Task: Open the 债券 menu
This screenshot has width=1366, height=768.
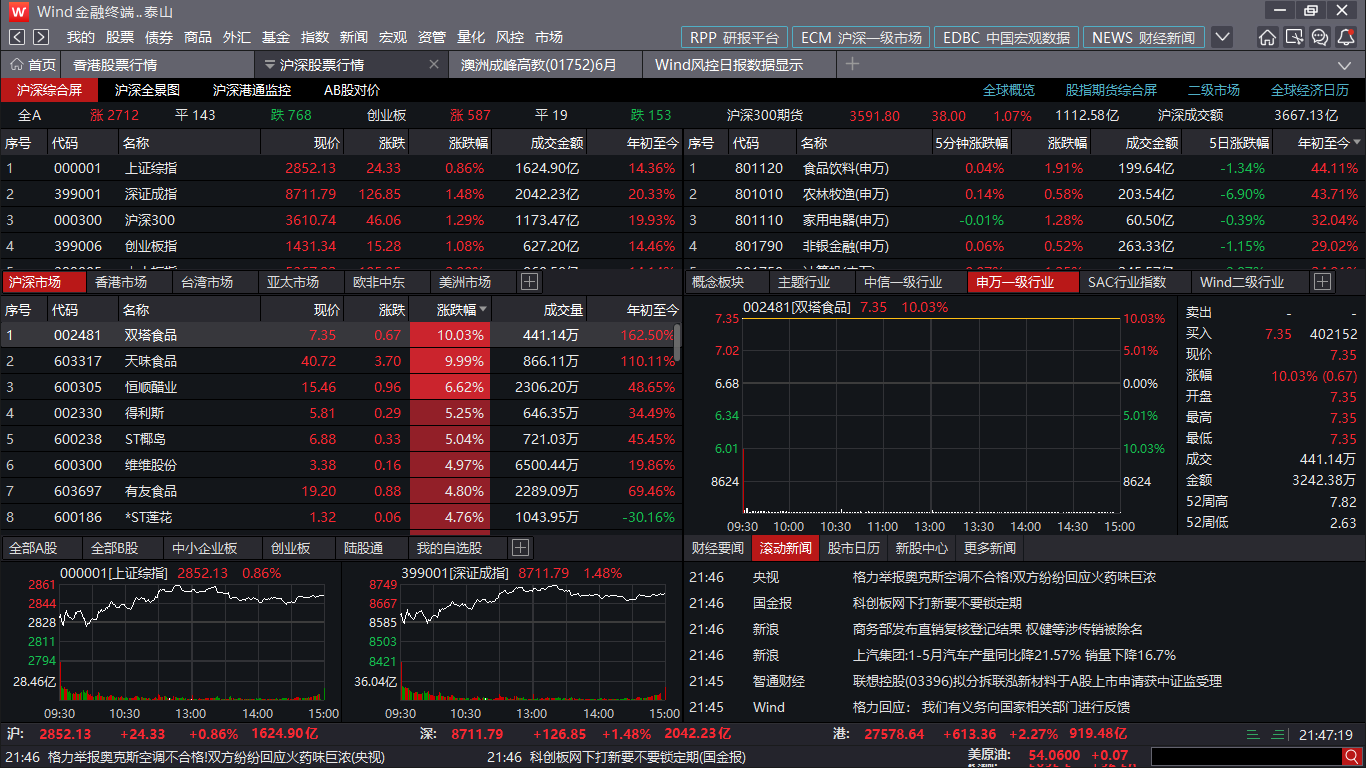Action: click(x=159, y=37)
